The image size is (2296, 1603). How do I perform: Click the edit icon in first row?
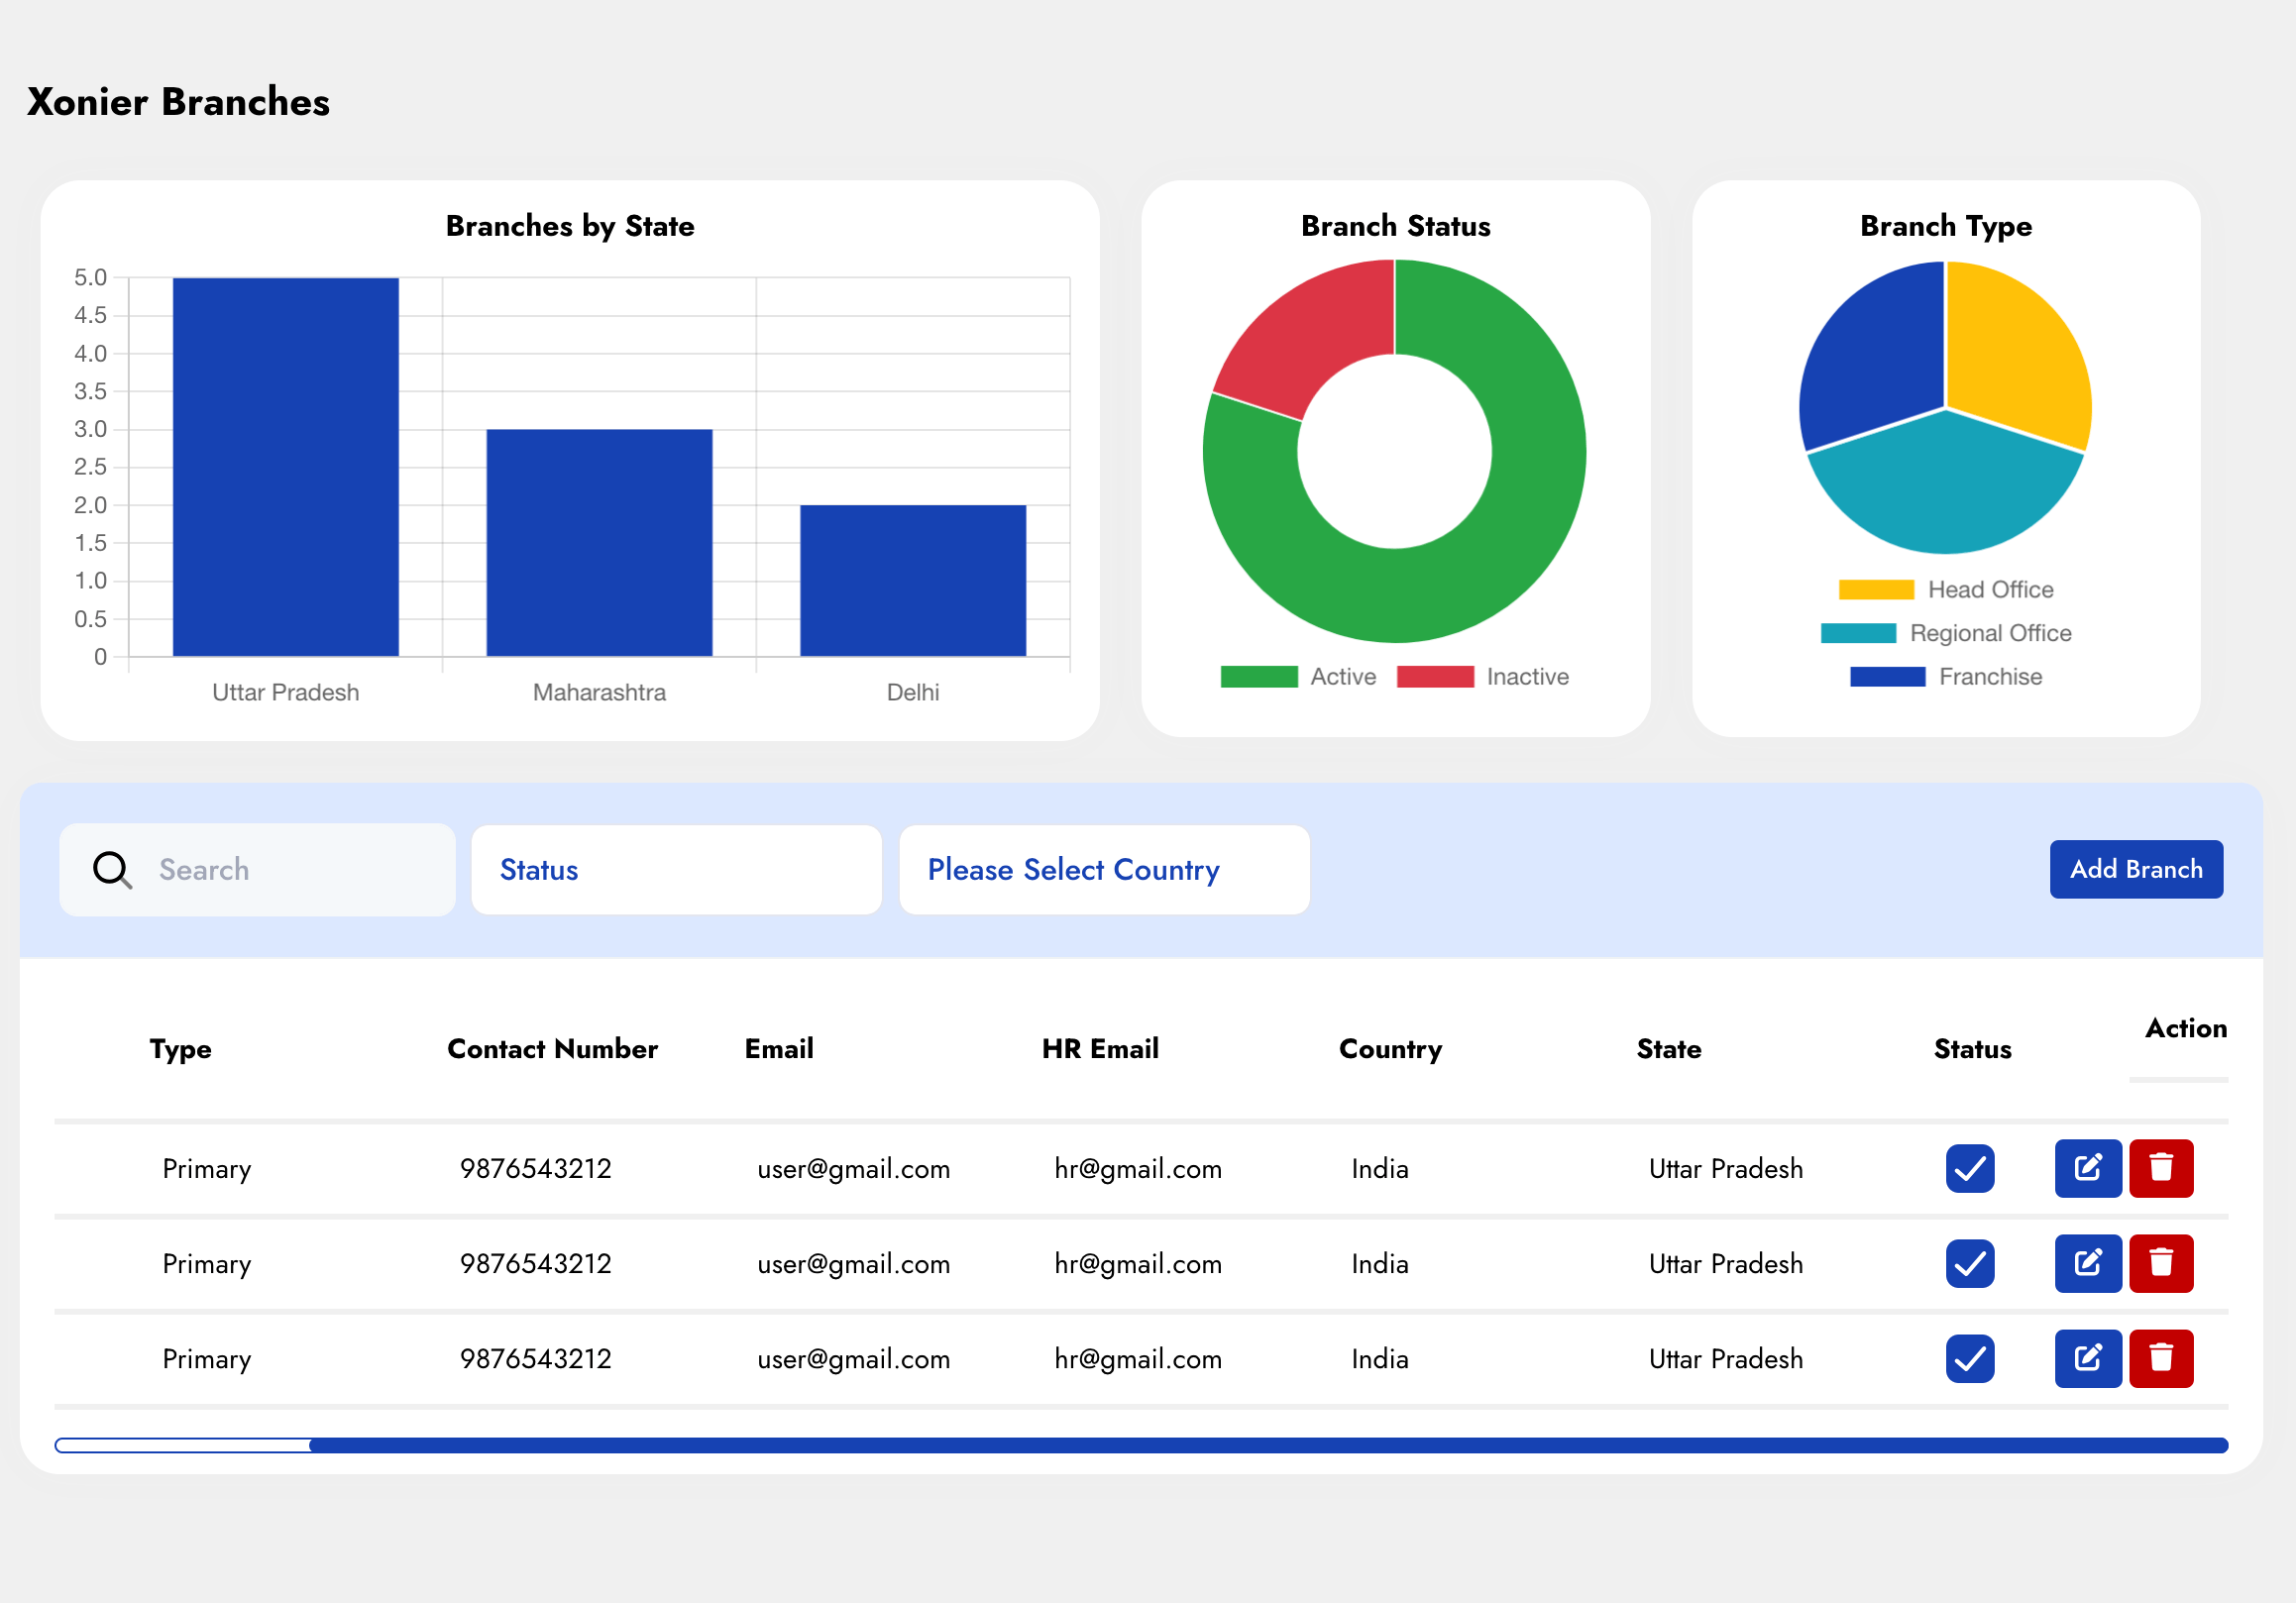click(2087, 1168)
